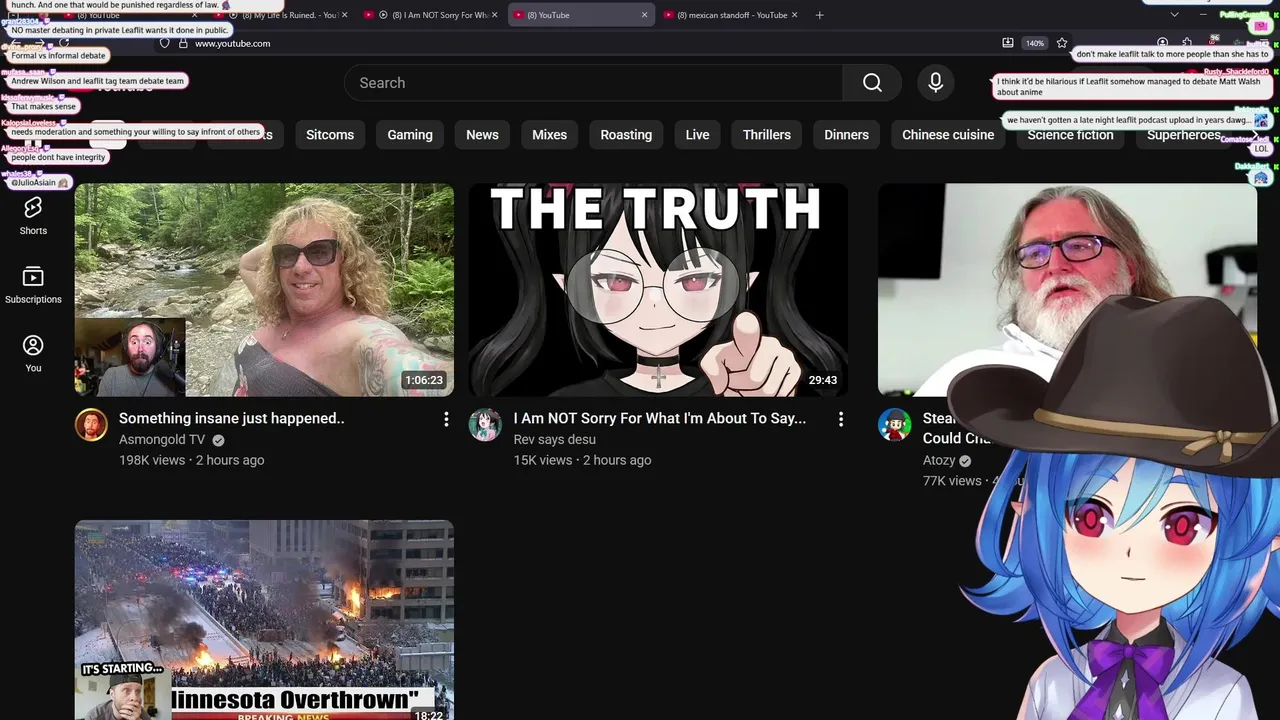This screenshot has width=1280, height=720.
Task: Open Subscriptions from the sidebar
Action: click(x=33, y=285)
